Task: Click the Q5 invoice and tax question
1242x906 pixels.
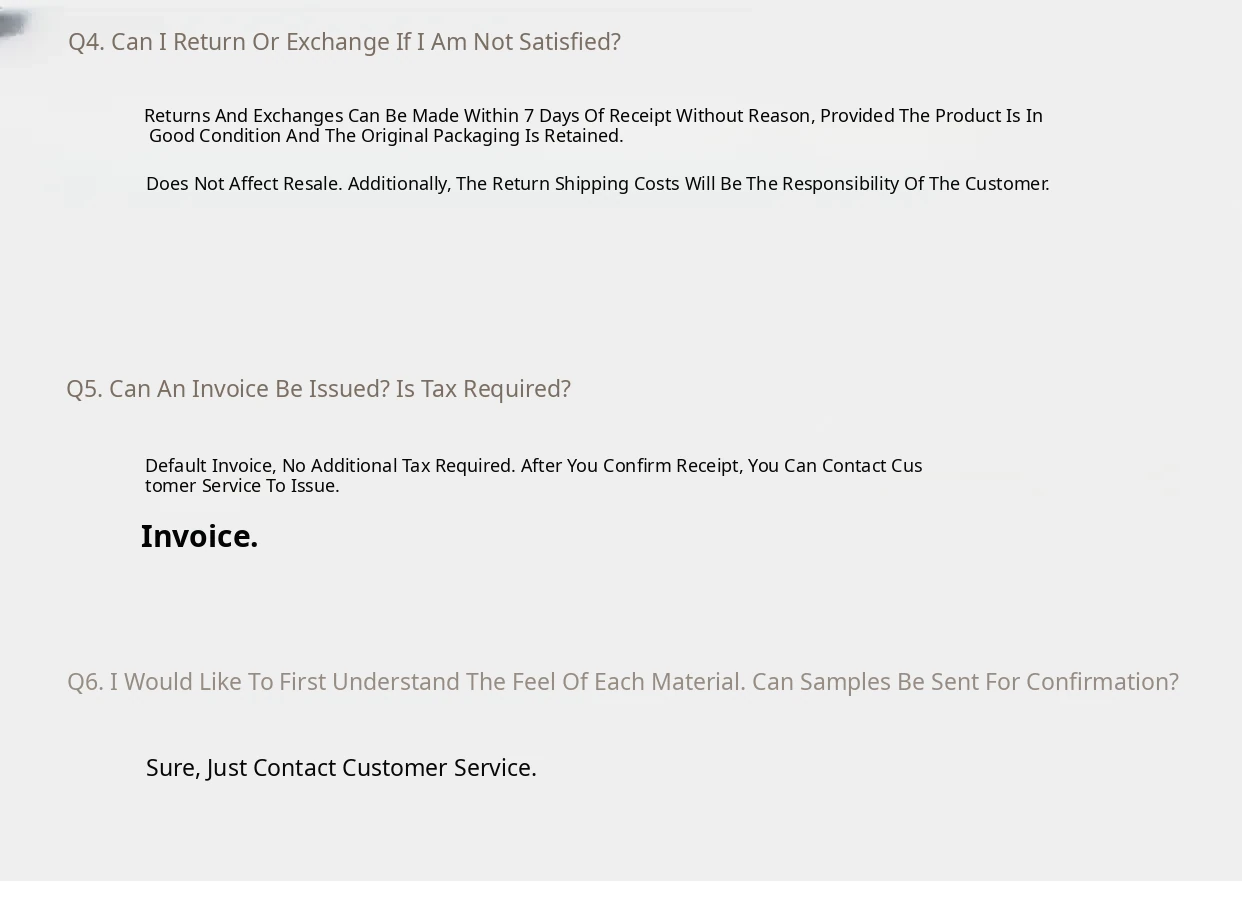Action: pyautogui.click(x=318, y=389)
